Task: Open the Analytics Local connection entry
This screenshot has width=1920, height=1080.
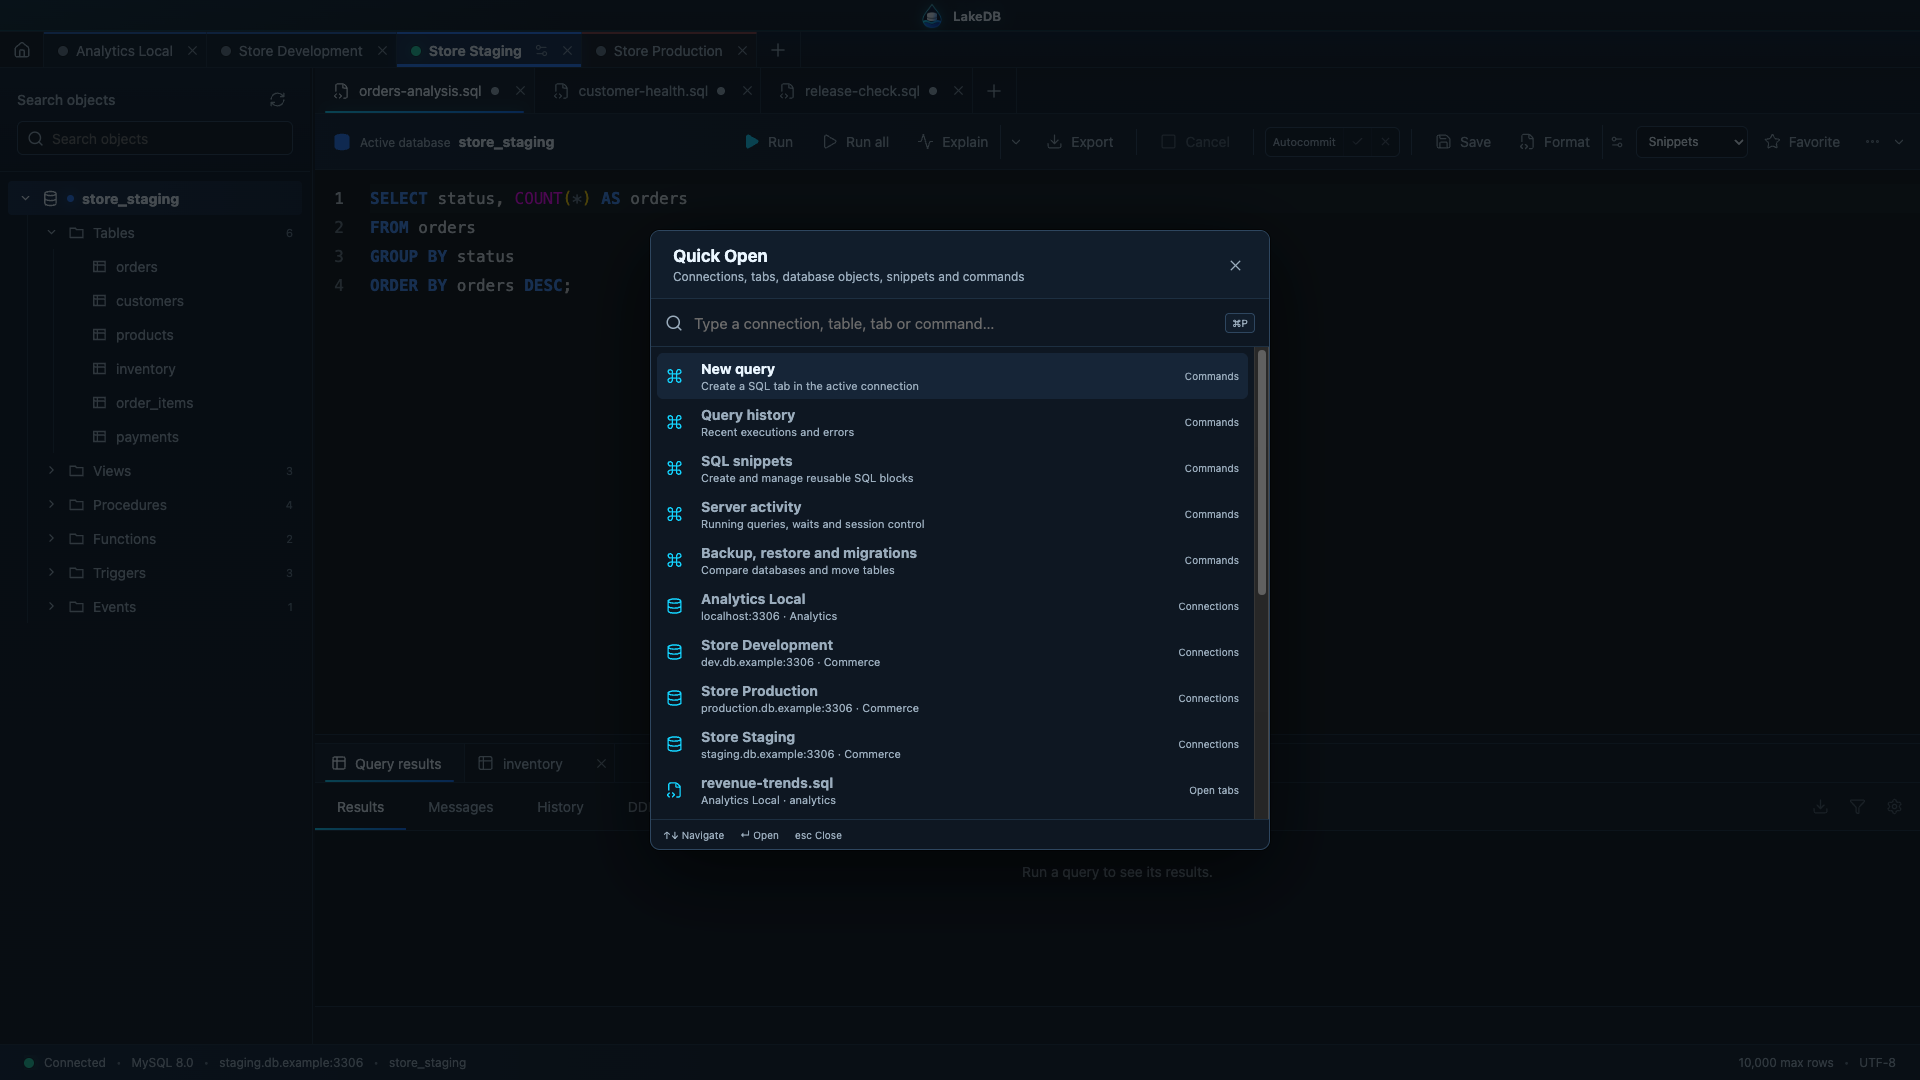Action: point(952,607)
